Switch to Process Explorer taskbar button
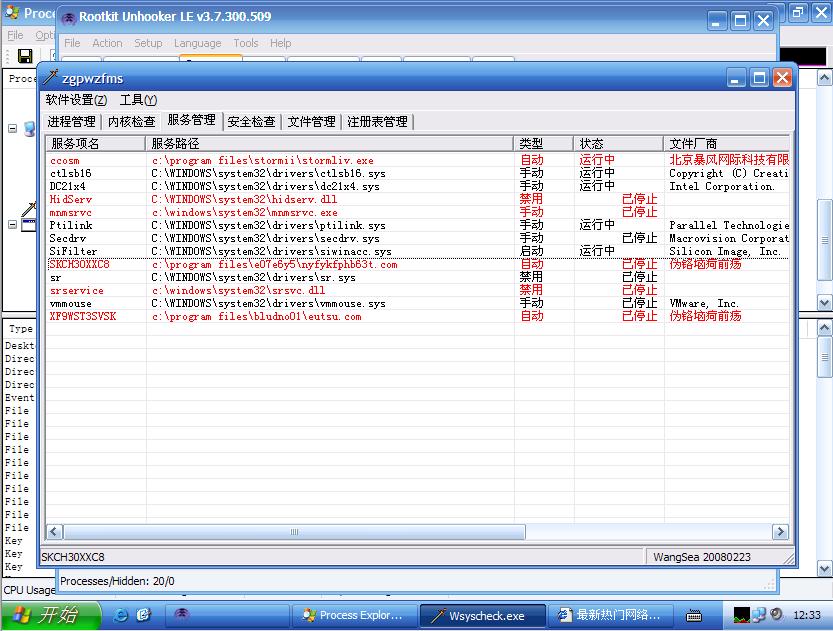The image size is (833, 631). (x=355, y=615)
